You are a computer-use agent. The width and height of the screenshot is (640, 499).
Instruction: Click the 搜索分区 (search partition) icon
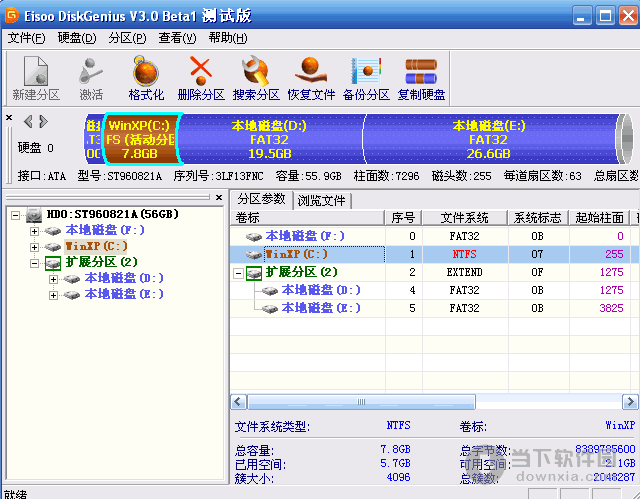(x=256, y=78)
